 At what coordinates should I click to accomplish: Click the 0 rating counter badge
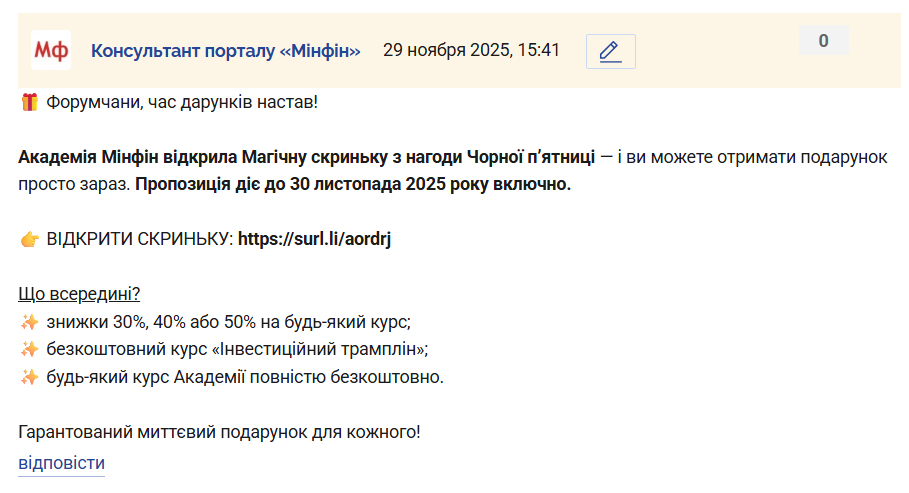[x=823, y=41]
